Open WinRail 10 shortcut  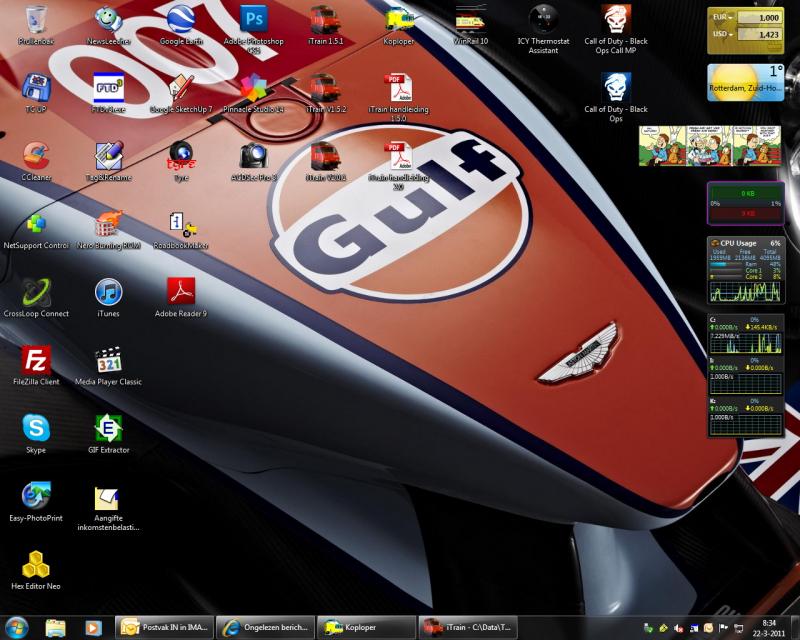(x=470, y=24)
